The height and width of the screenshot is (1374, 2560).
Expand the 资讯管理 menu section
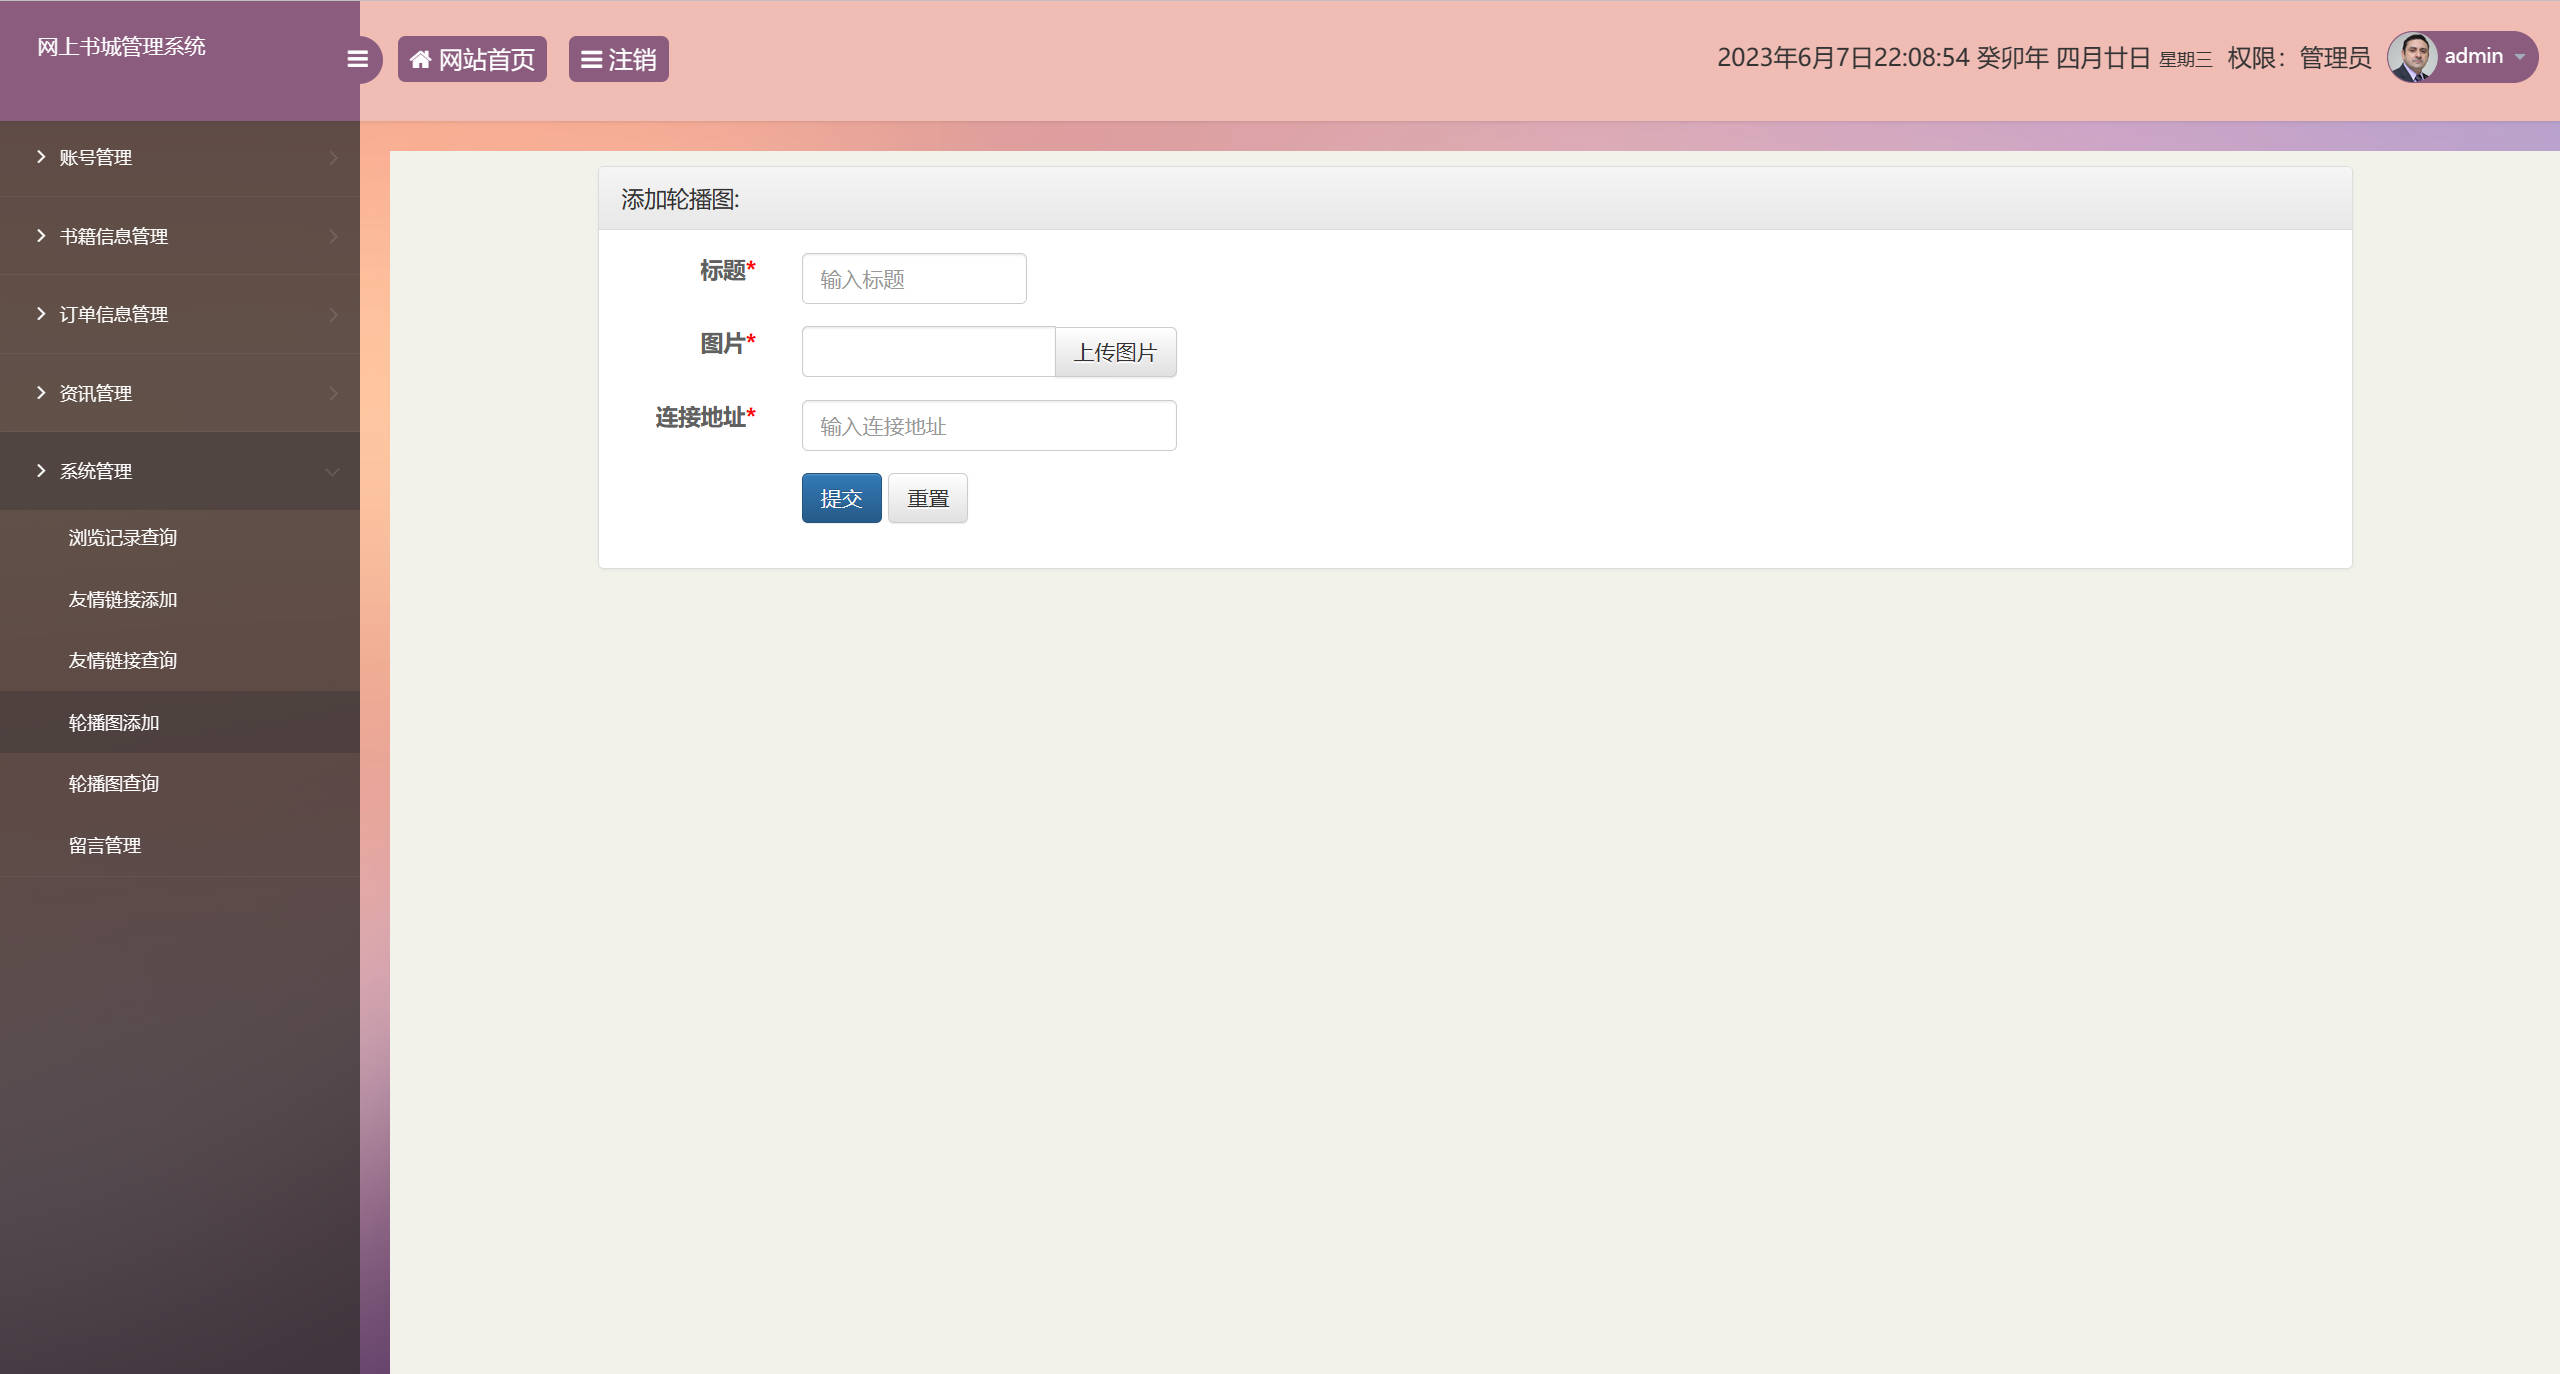[95, 393]
